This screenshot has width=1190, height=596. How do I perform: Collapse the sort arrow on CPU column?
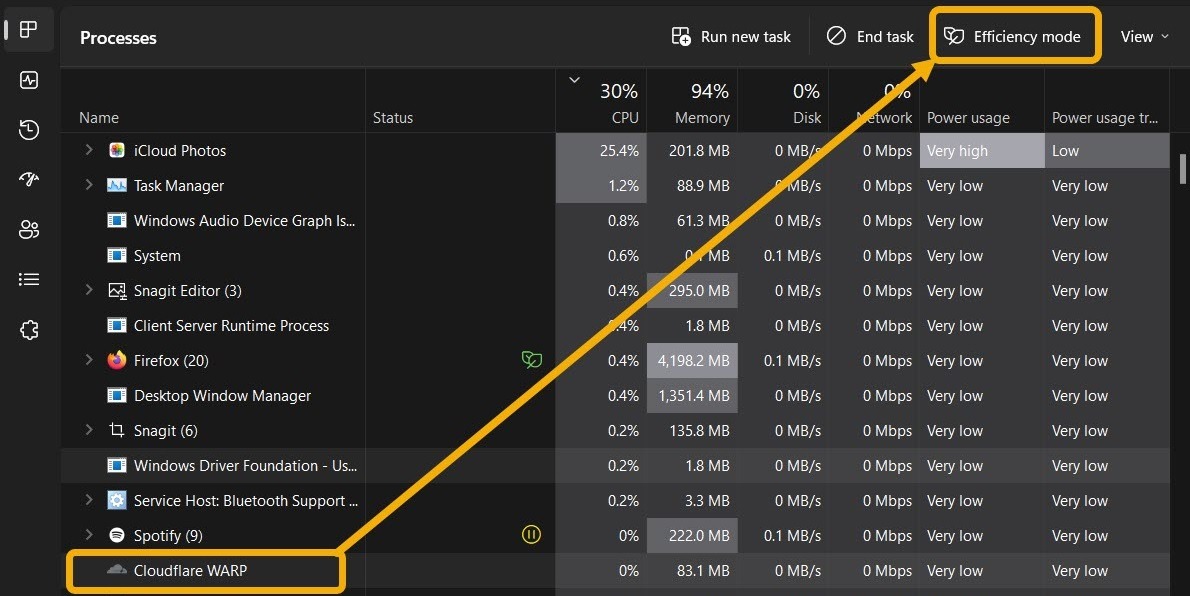tap(575, 80)
